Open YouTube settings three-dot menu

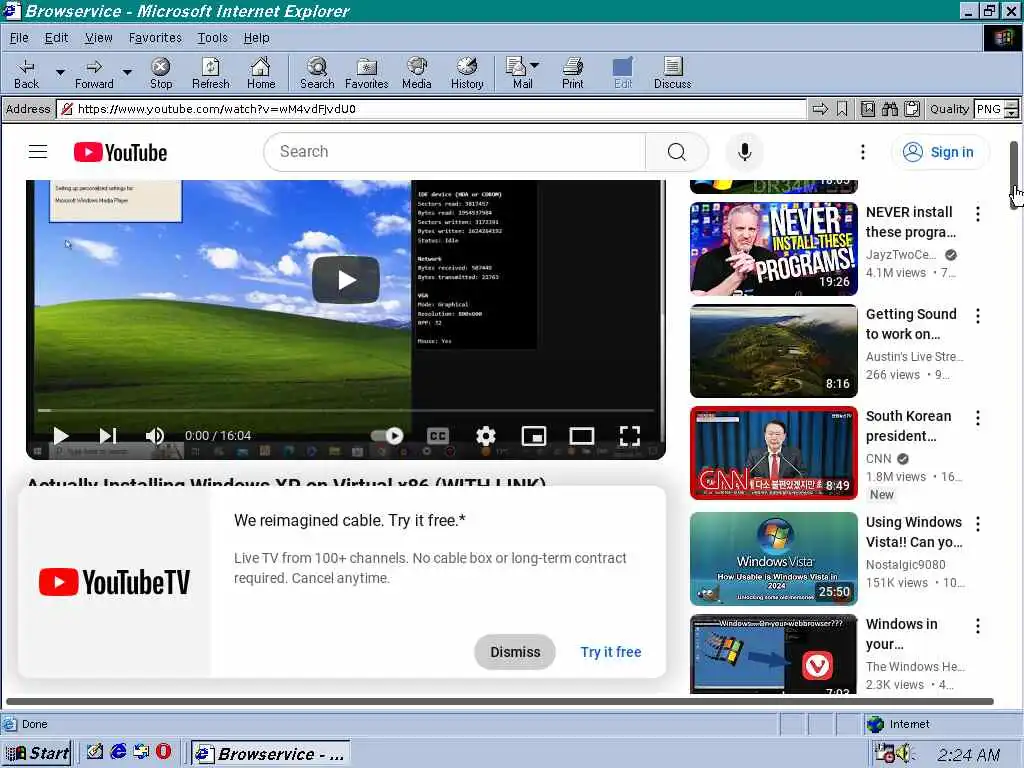pyautogui.click(x=863, y=152)
